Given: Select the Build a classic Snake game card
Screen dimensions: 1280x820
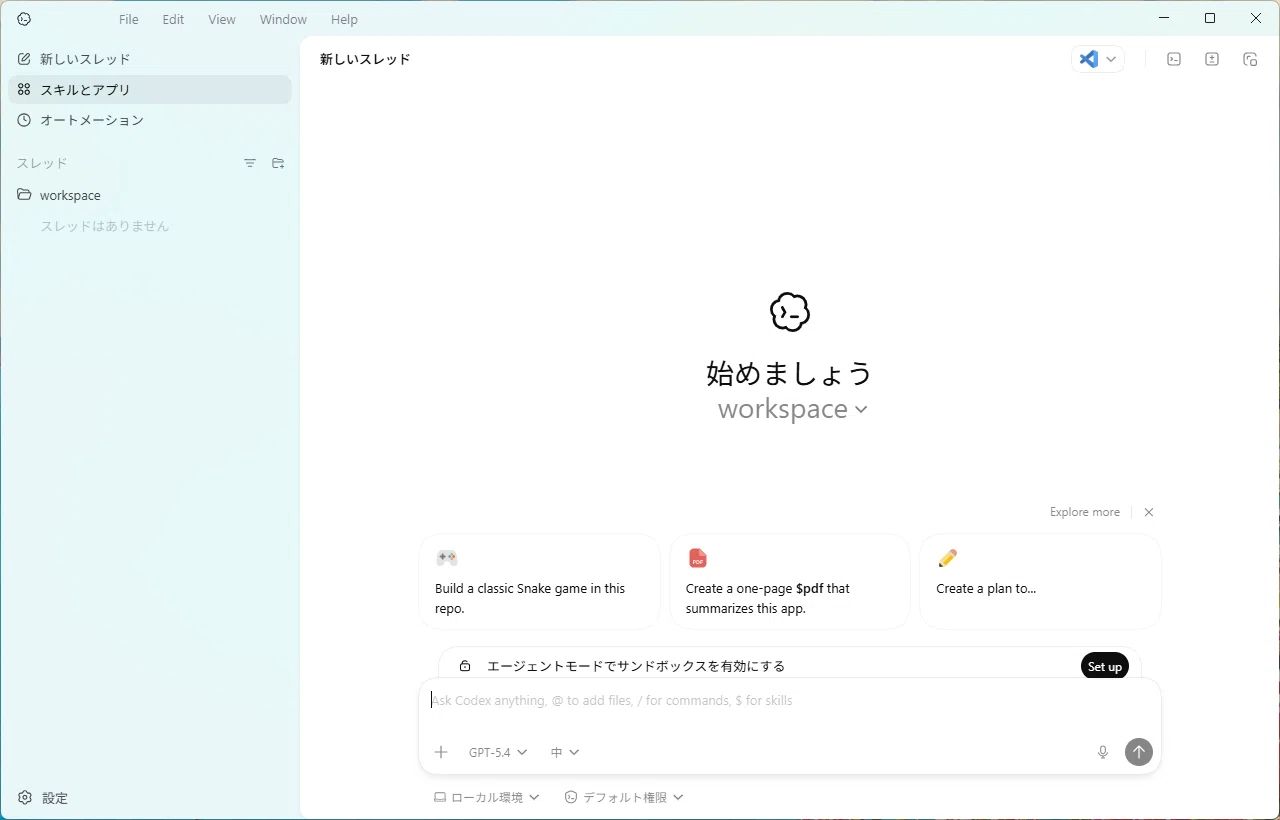Looking at the screenshot, I should point(540,582).
